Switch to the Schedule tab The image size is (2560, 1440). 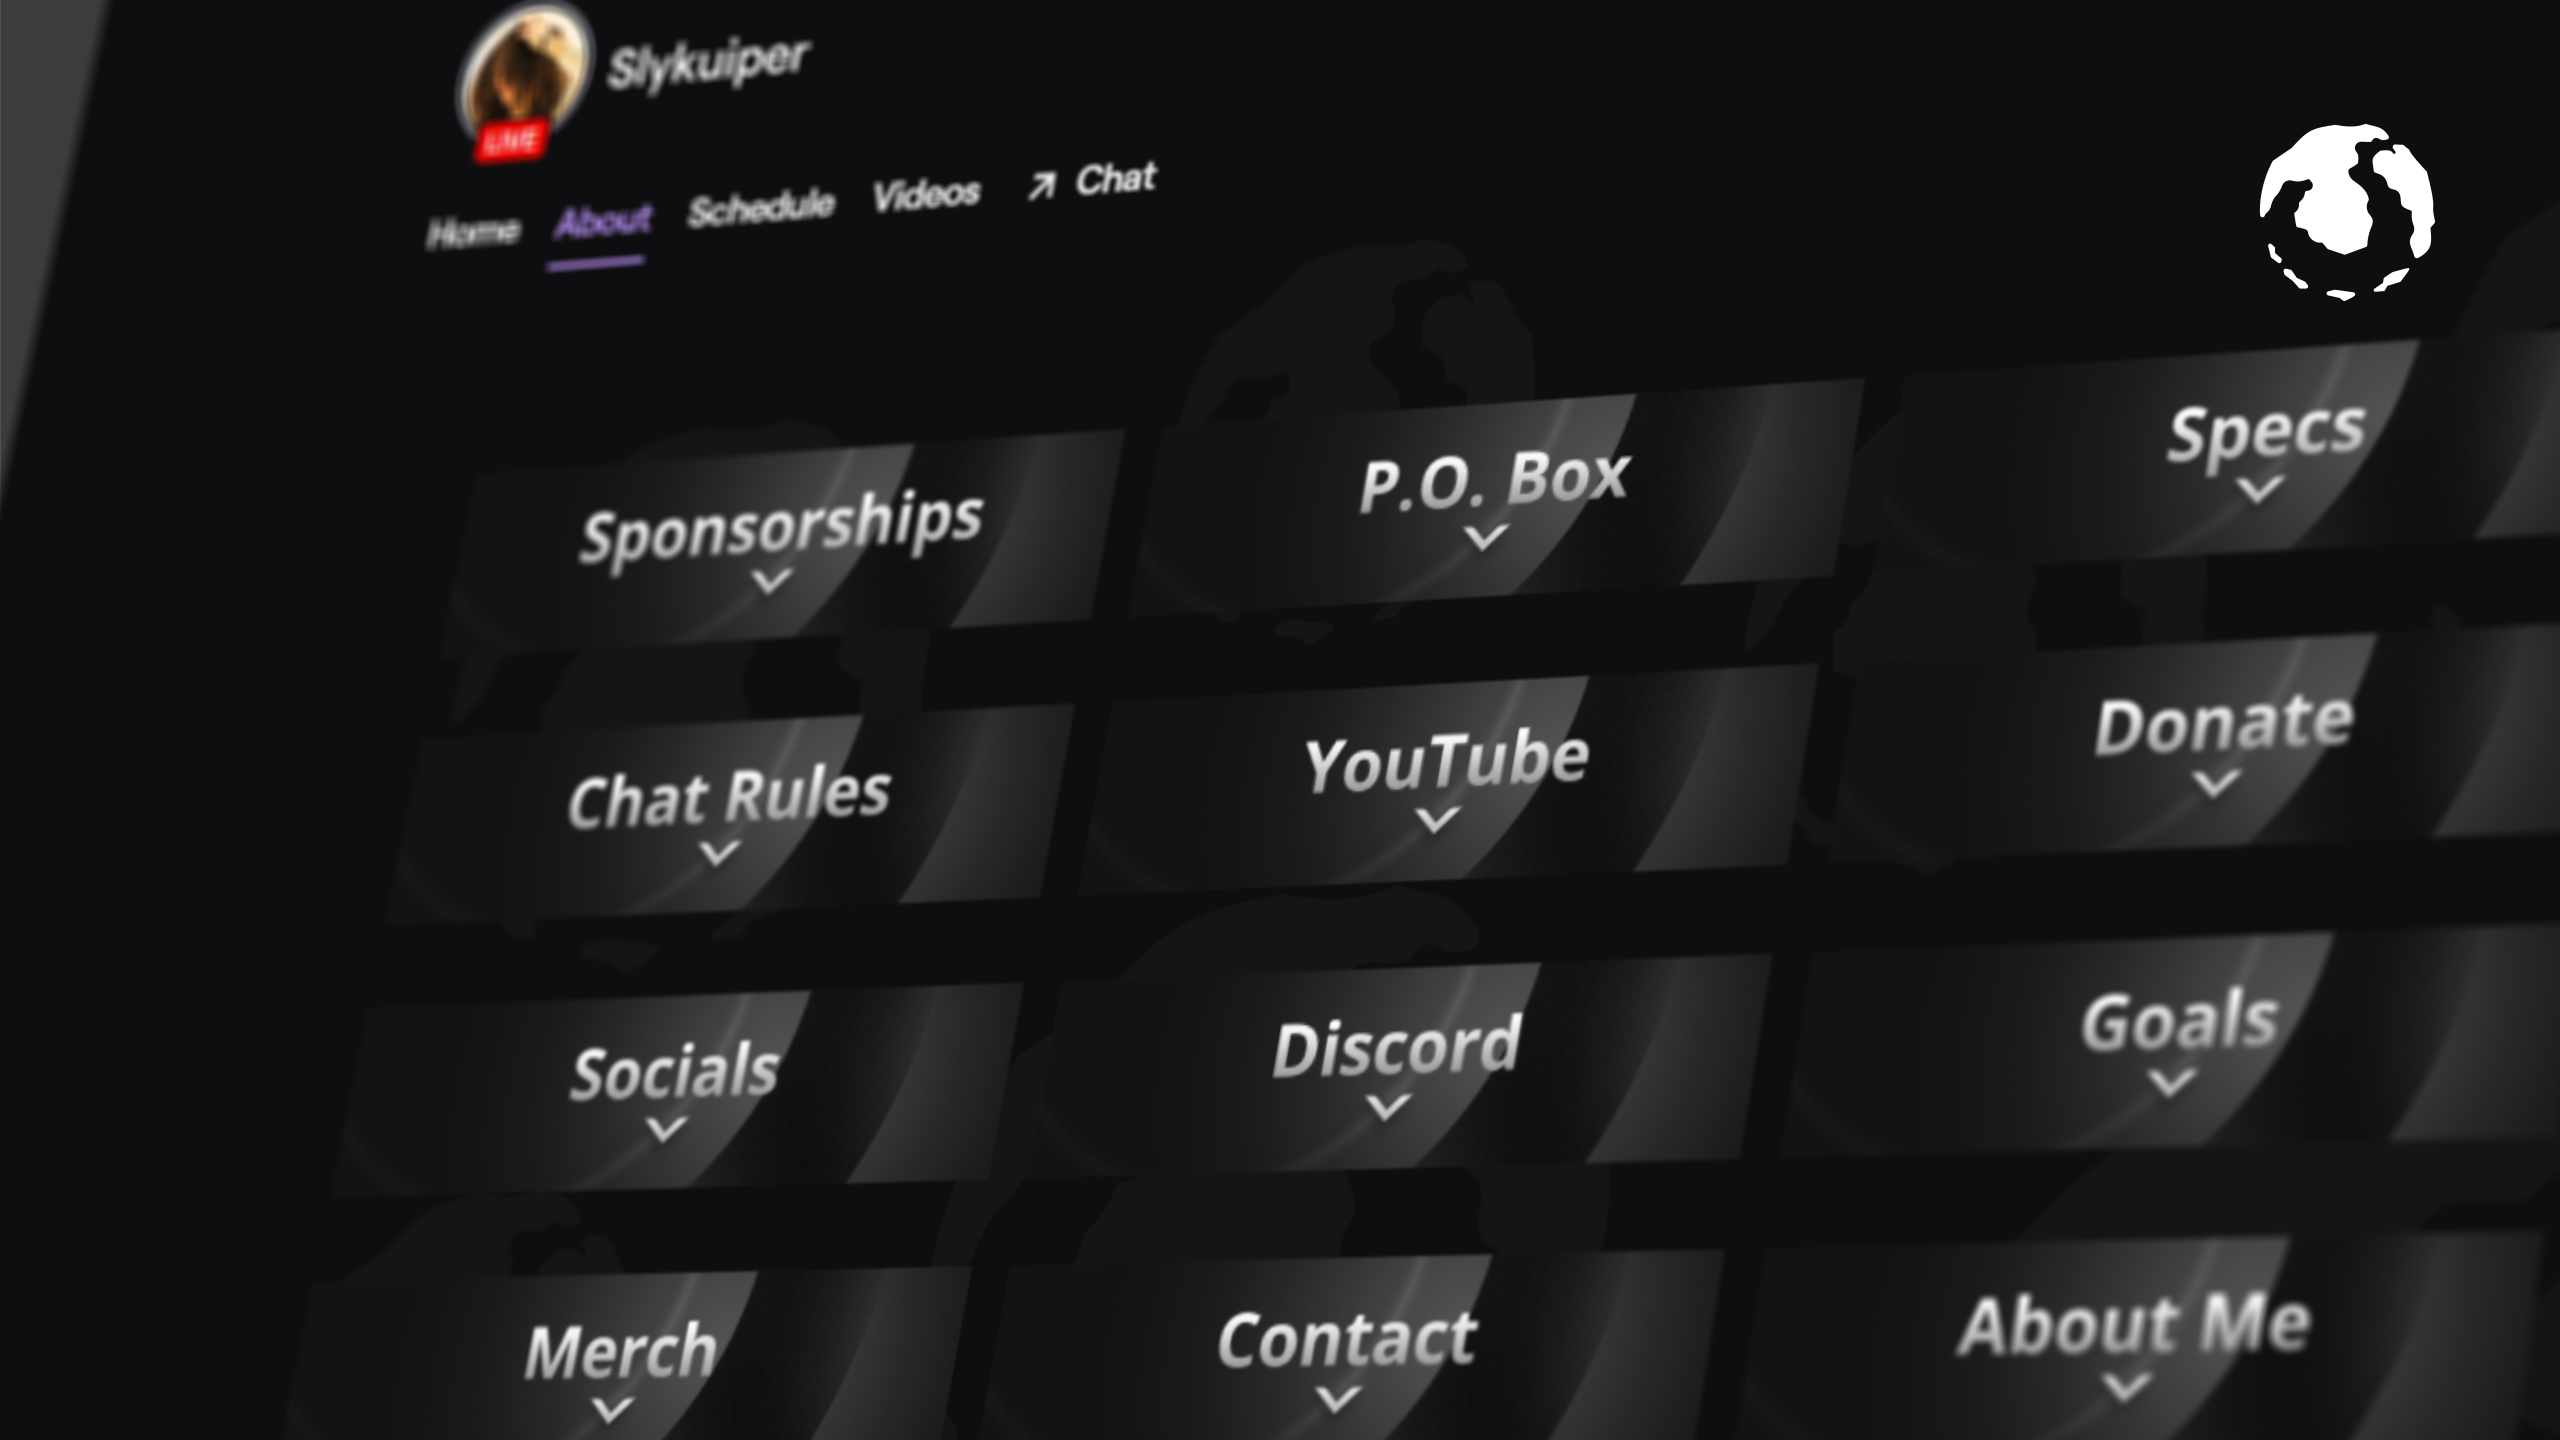(761, 207)
